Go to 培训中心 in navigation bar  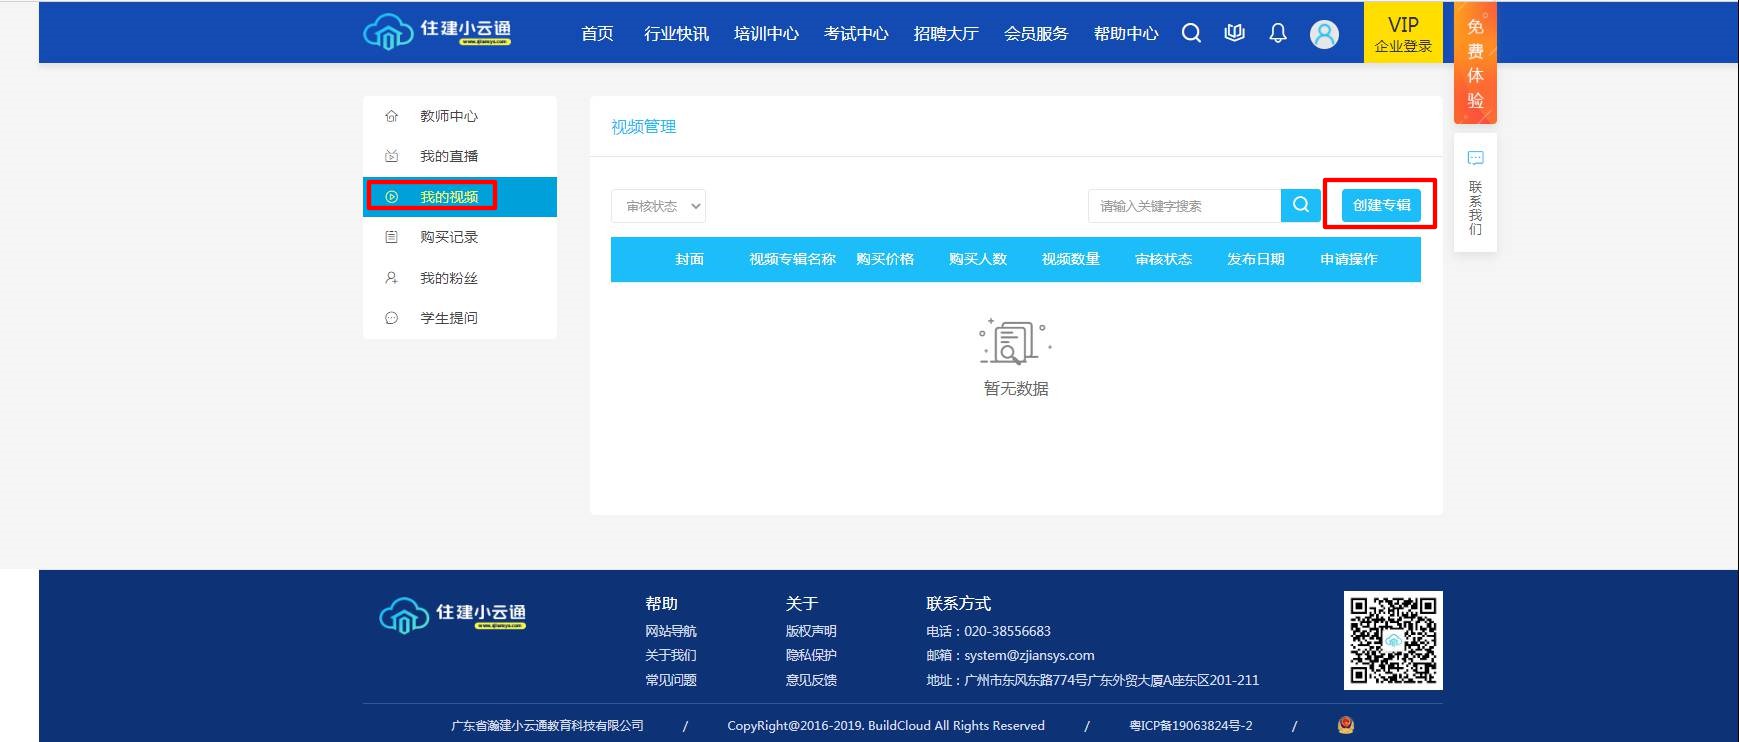coord(766,34)
